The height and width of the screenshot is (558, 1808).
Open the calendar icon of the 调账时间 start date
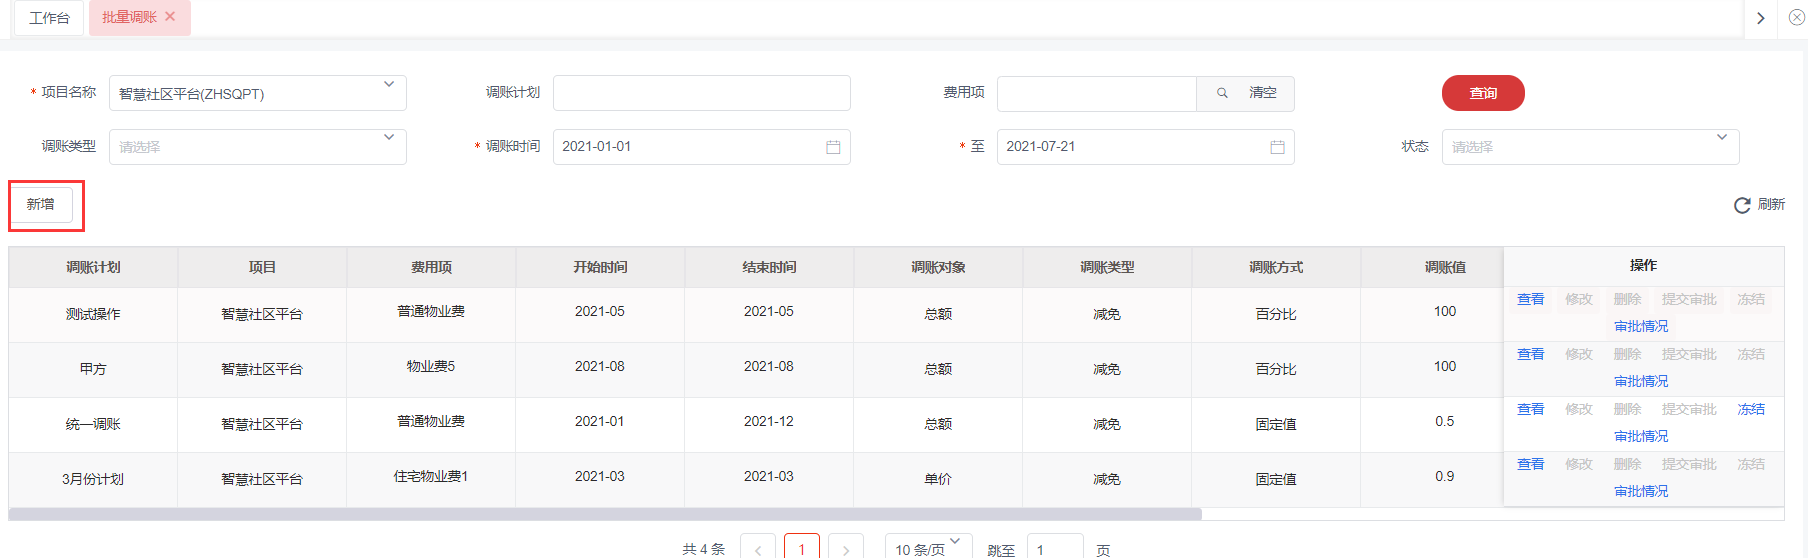[x=833, y=147]
